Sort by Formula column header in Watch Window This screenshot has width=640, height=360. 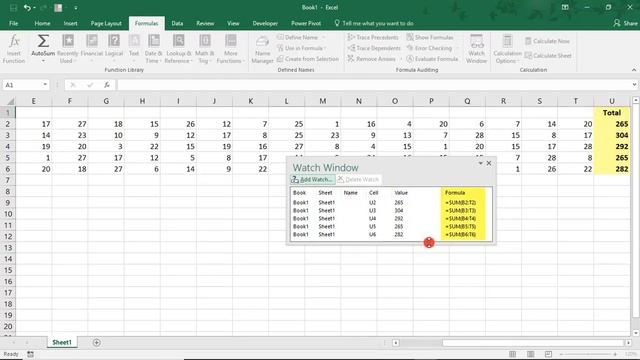click(x=455, y=193)
